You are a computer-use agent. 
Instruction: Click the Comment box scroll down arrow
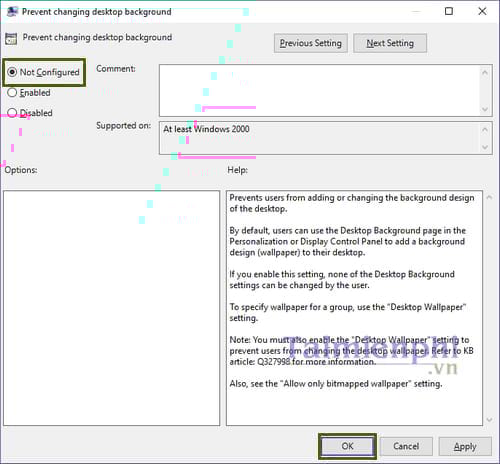[485, 109]
